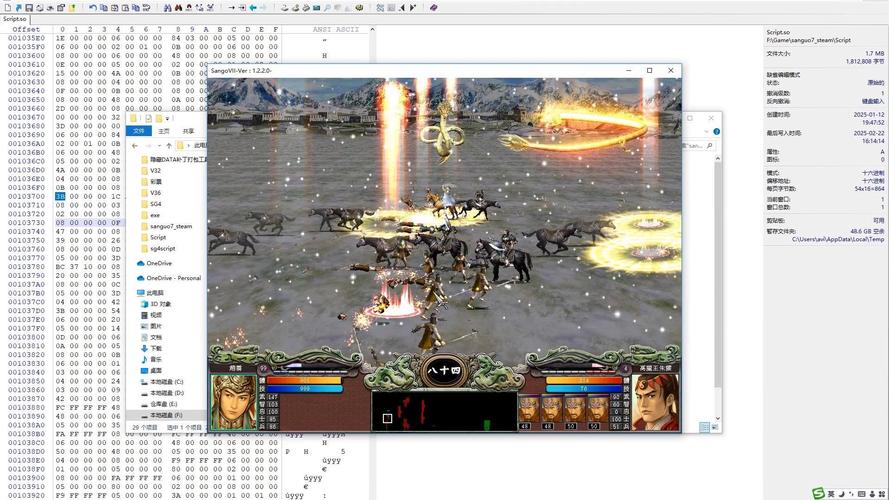Click the Open file toolbar icon
Screen dimensions: 889x500
(x=19, y=8)
